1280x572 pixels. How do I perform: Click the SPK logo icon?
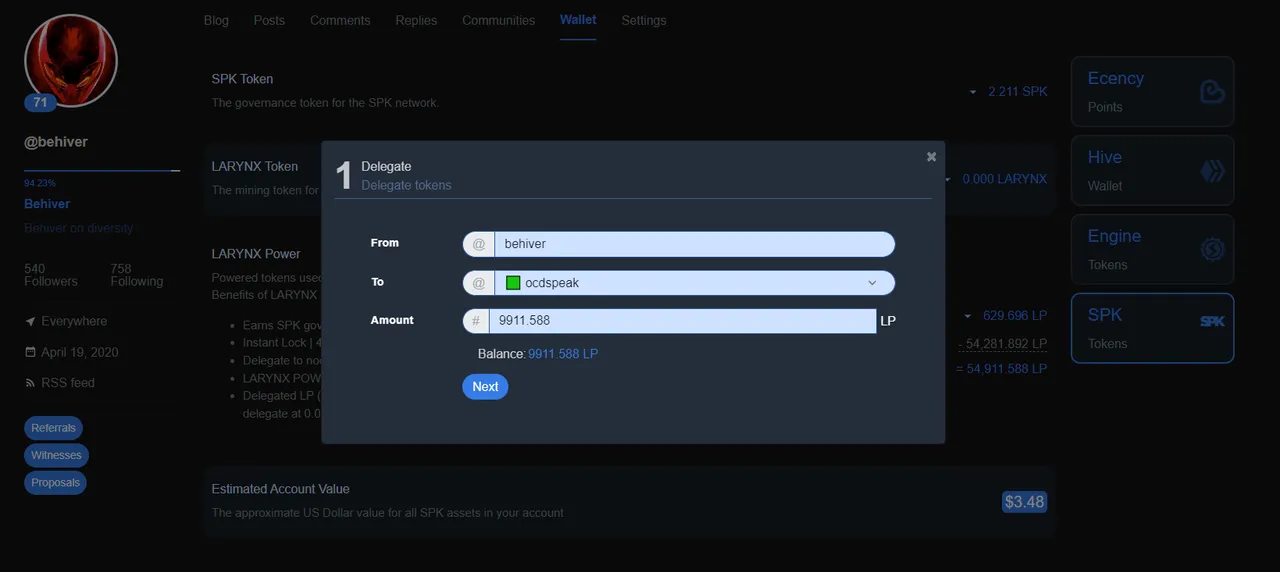1212,321
